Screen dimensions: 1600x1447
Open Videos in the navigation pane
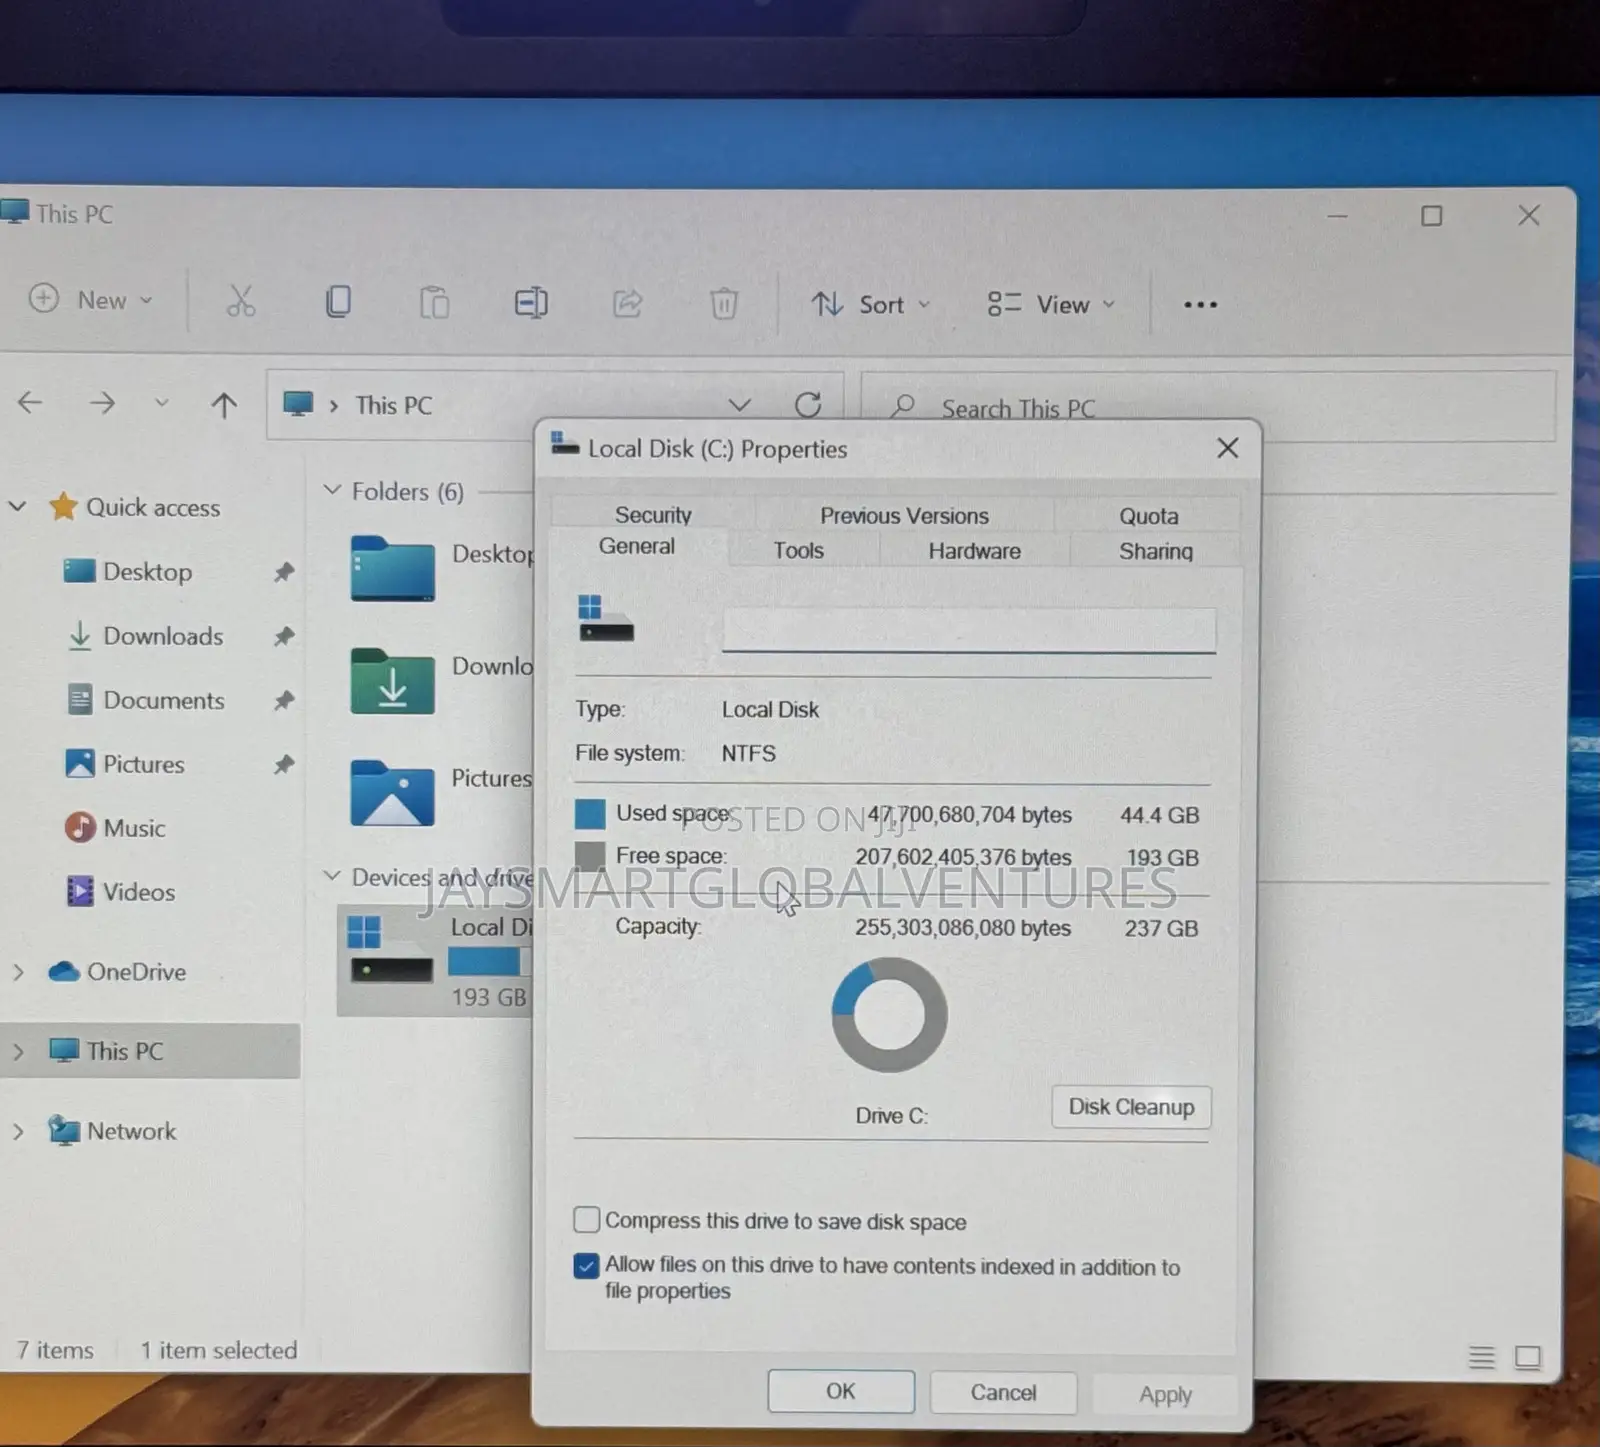click(x=120, y=892)
